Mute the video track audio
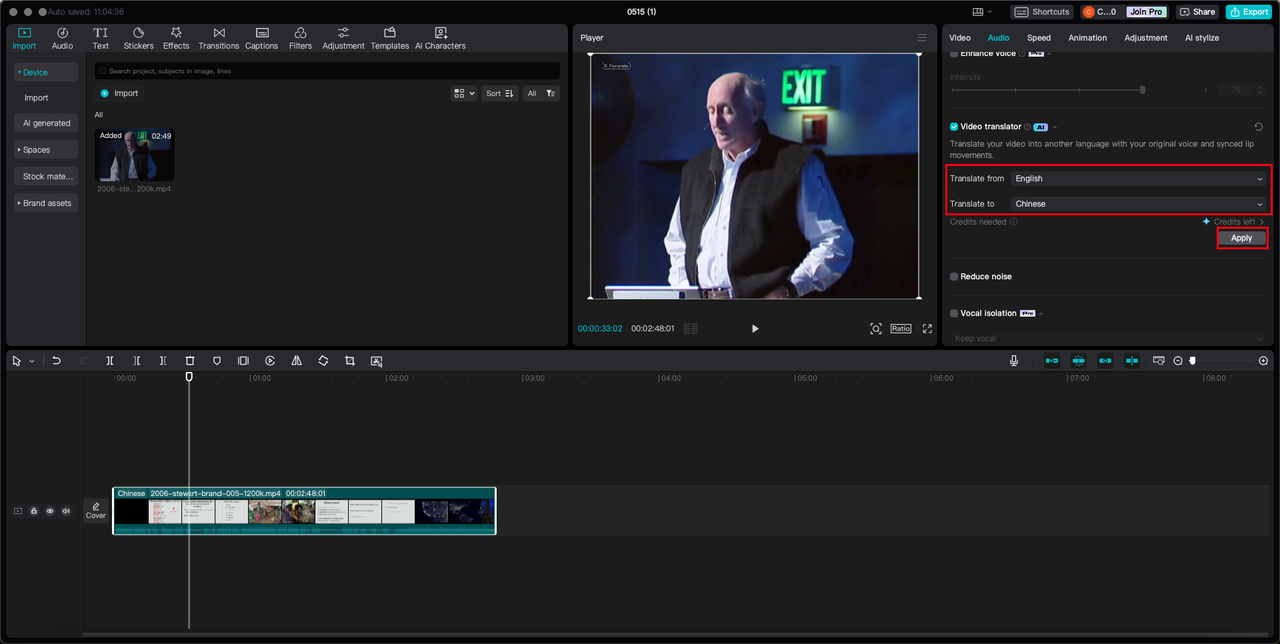The image size is (1280, 644). point(66,511)
